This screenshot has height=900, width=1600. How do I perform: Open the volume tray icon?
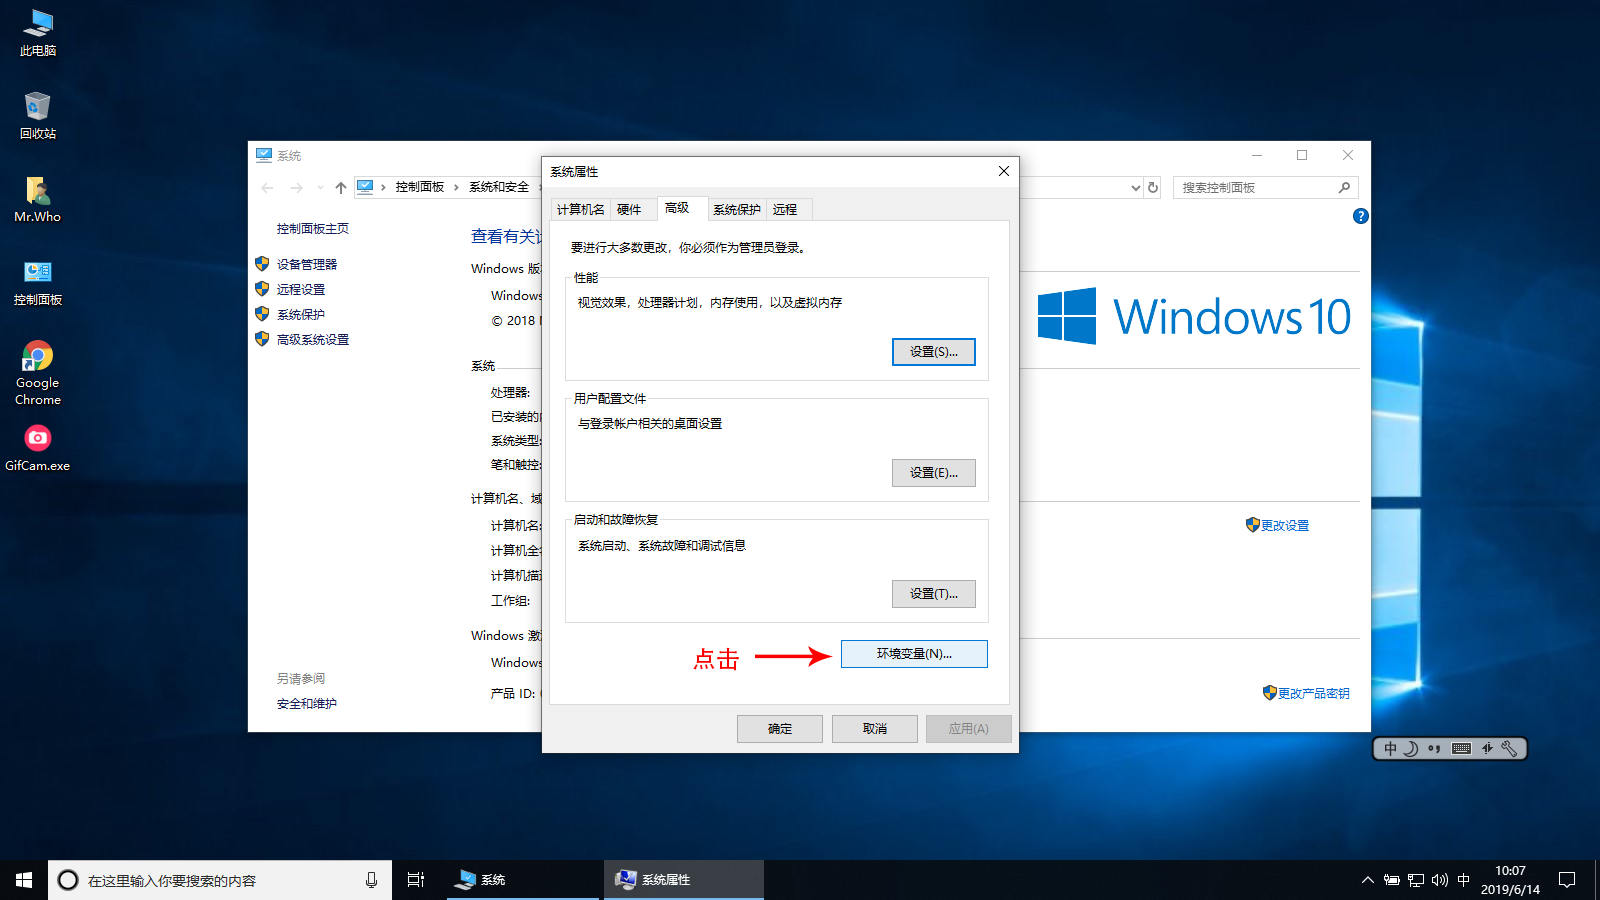1440,880
